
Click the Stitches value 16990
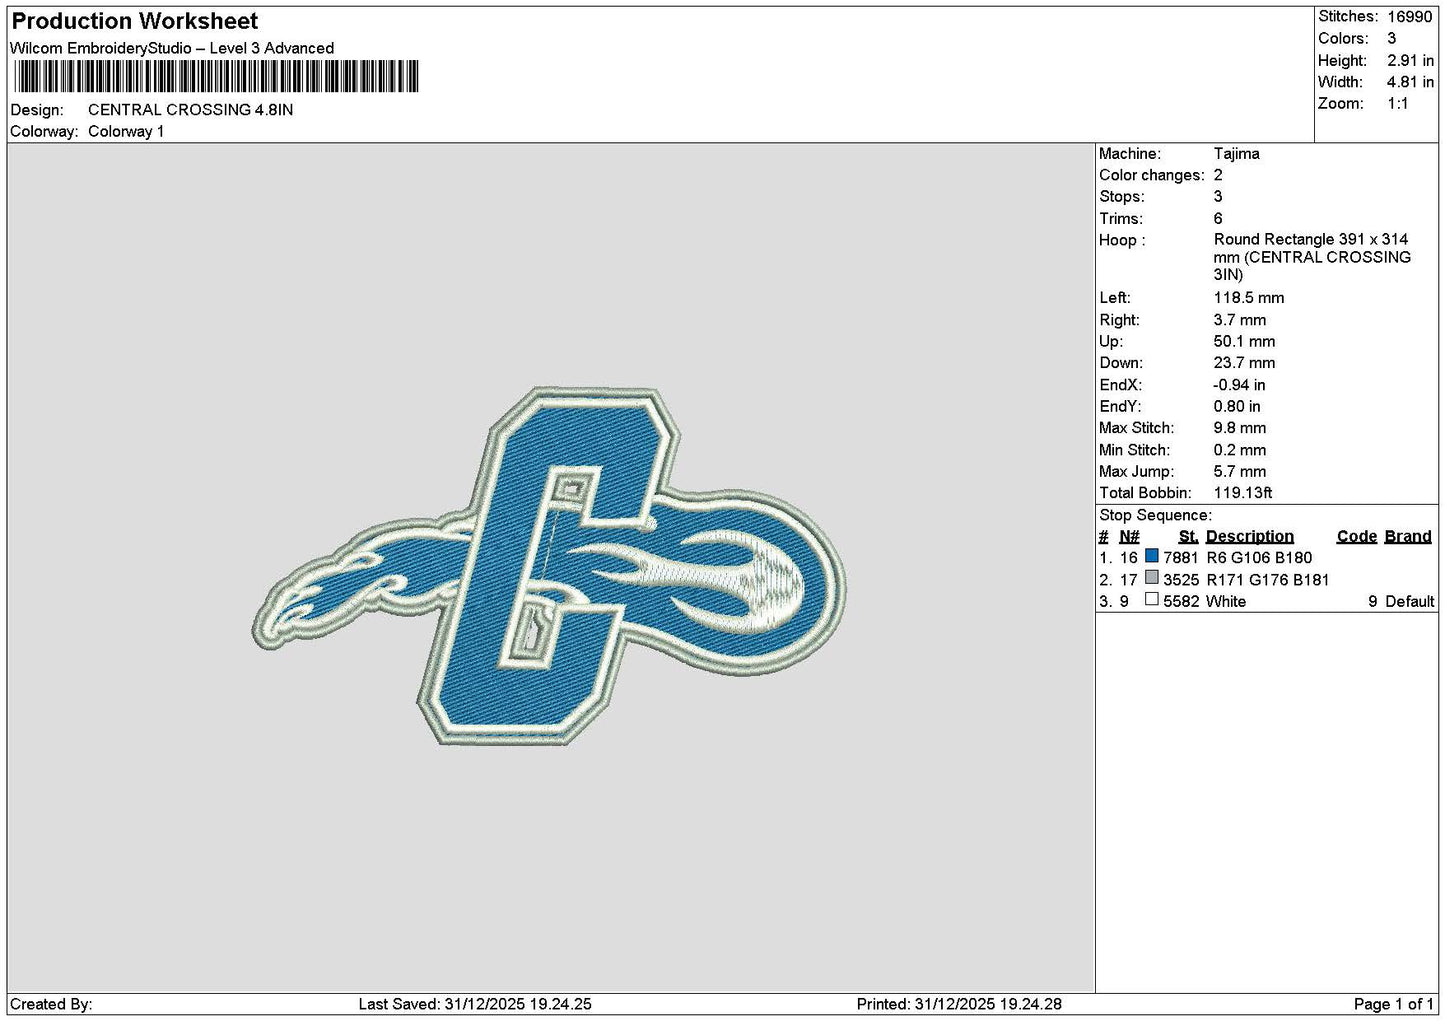[x=1410, y=17]
